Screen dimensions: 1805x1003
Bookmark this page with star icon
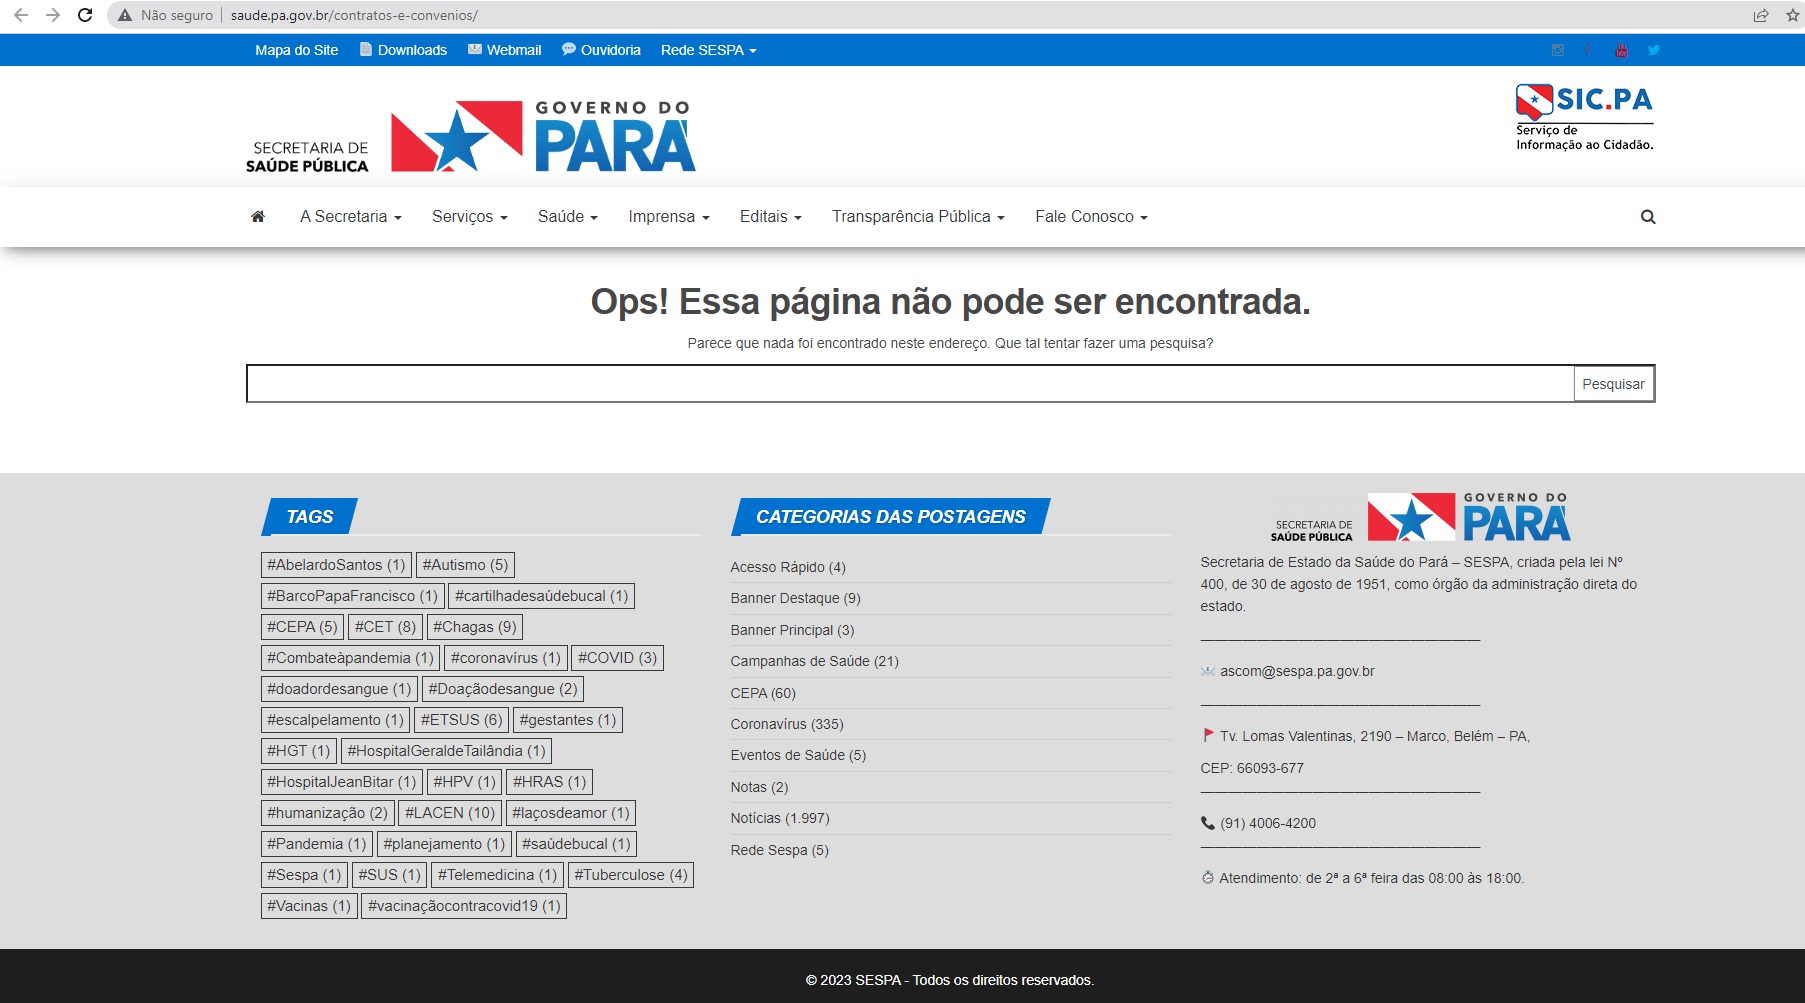pyautogui.click(x=1792, y=15)
